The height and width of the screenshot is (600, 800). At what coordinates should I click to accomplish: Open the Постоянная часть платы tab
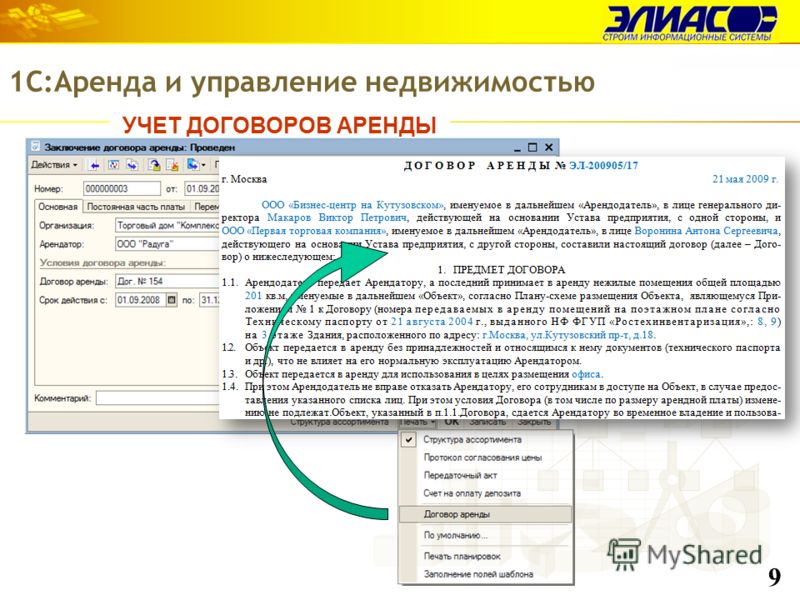click(136, 207)
